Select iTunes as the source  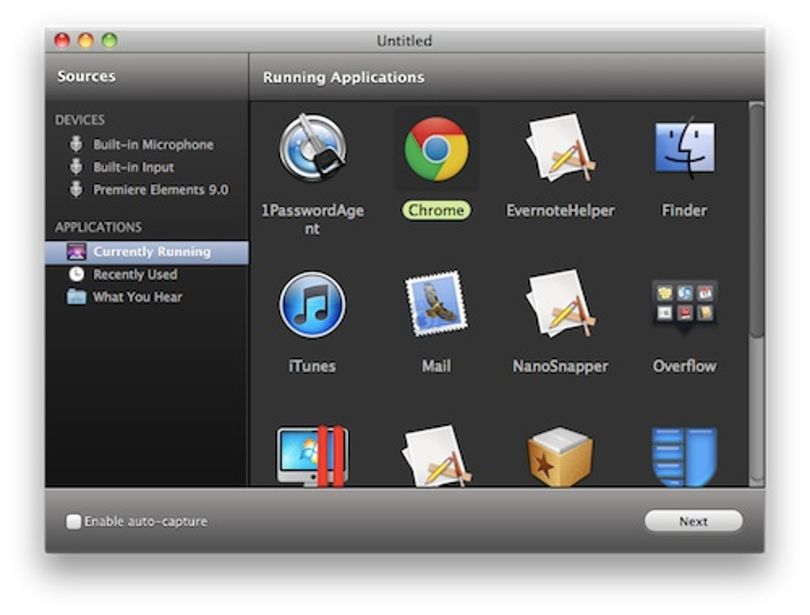[313, 305]
